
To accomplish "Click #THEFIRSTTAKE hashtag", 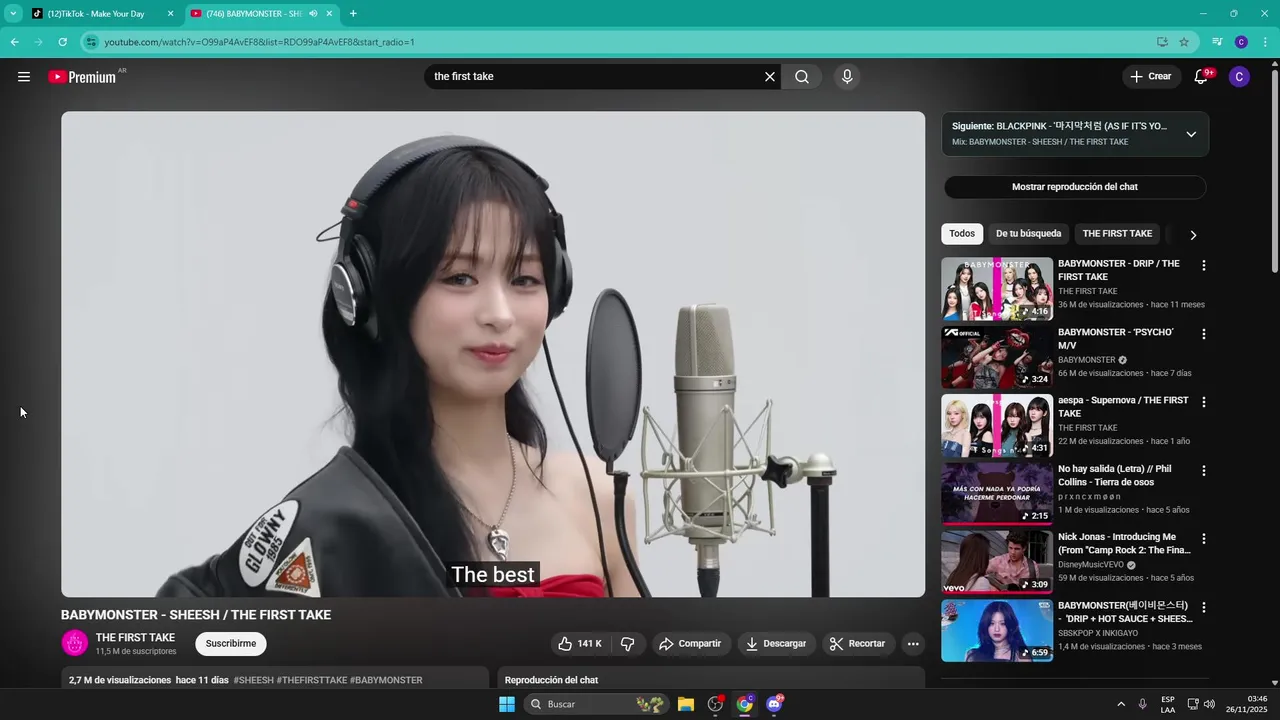I will click(312, 680).
